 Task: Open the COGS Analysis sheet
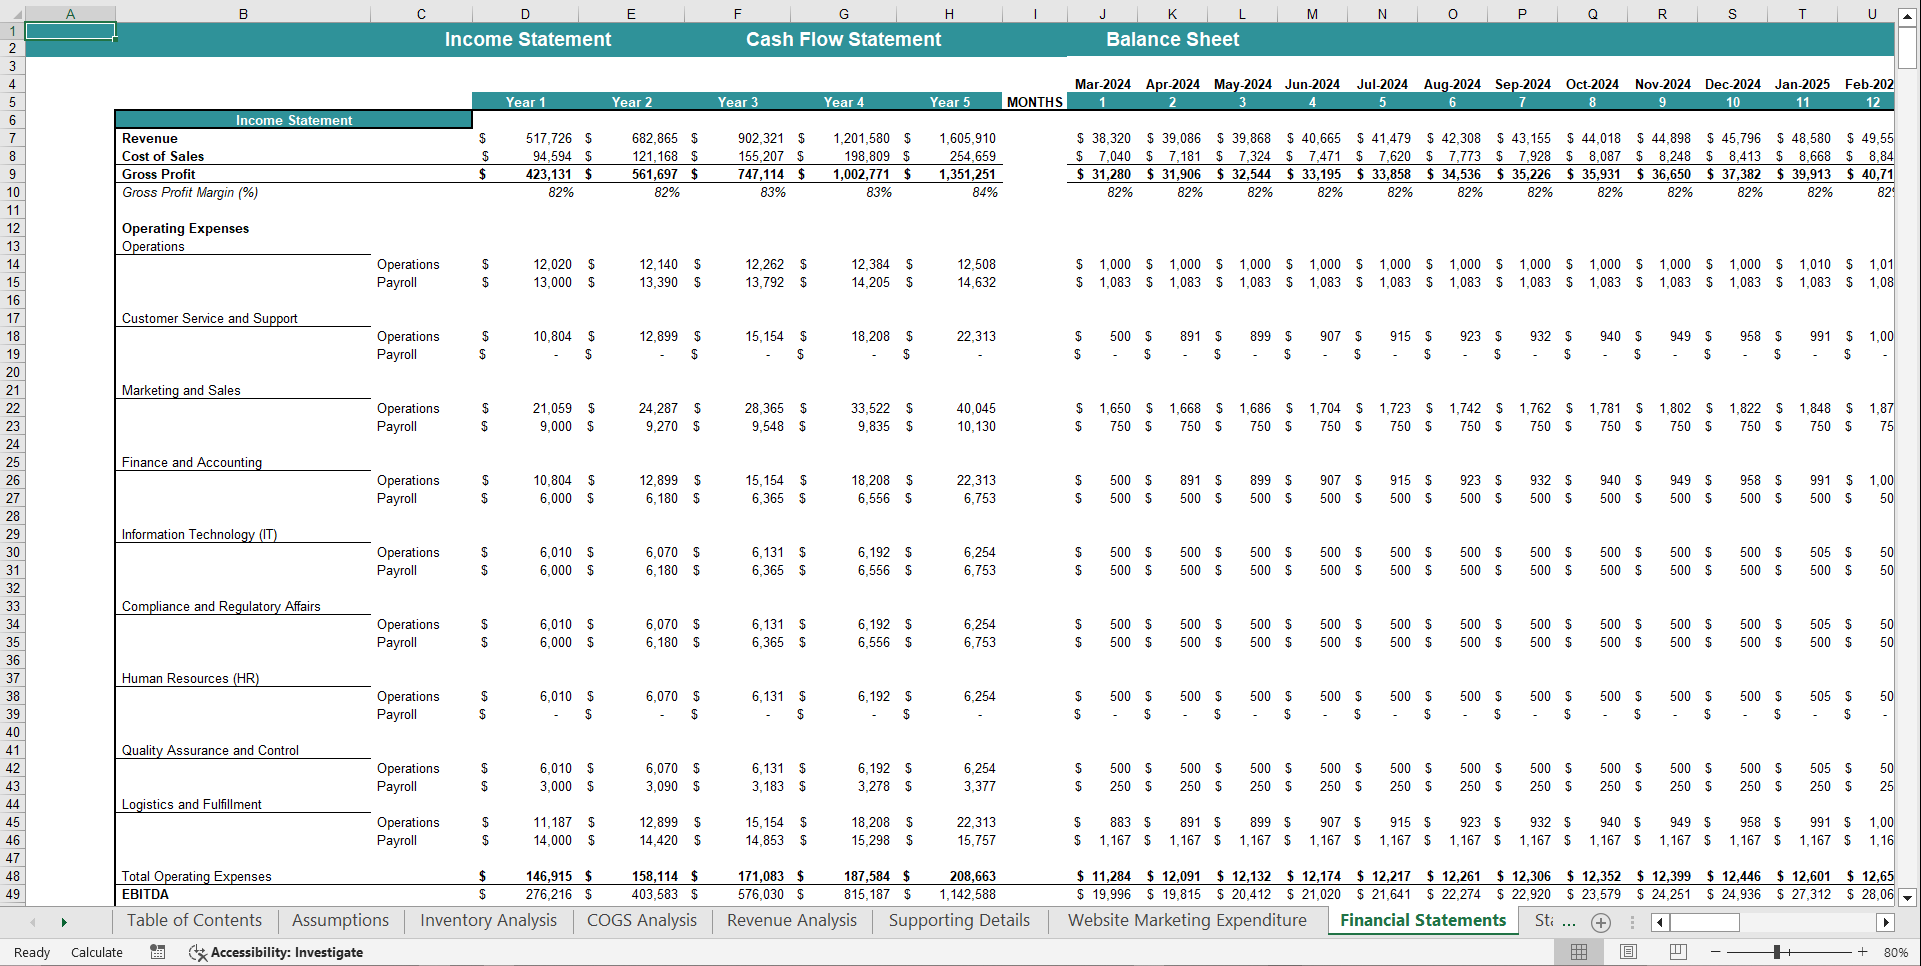[x=641, y=921]
